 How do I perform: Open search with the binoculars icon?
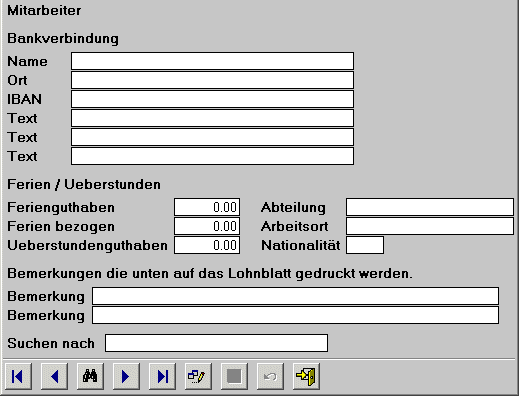click(x=90, y=376)
